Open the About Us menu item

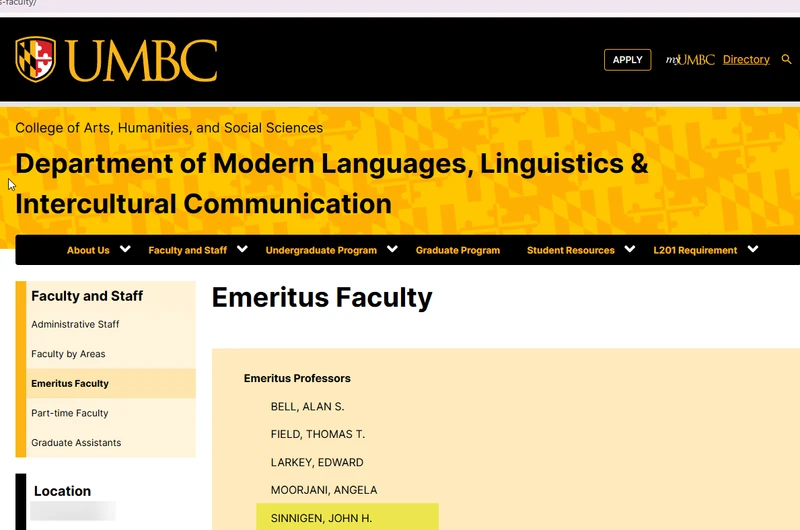(88, 250)
